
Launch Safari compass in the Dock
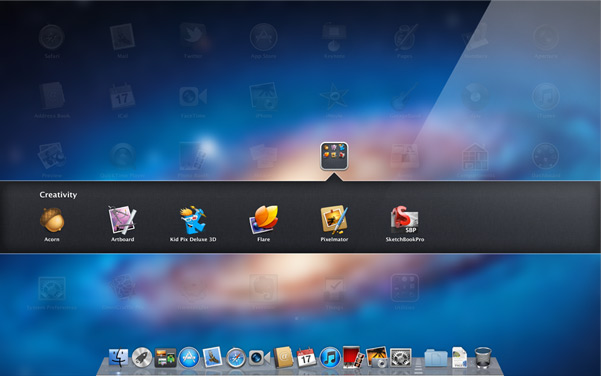236,358
